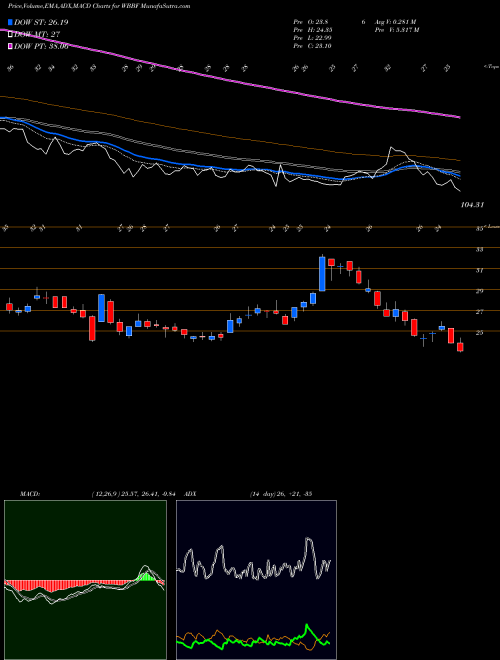Click the 35 price axis label
500x660 pixels.
[x=479, y=229]
